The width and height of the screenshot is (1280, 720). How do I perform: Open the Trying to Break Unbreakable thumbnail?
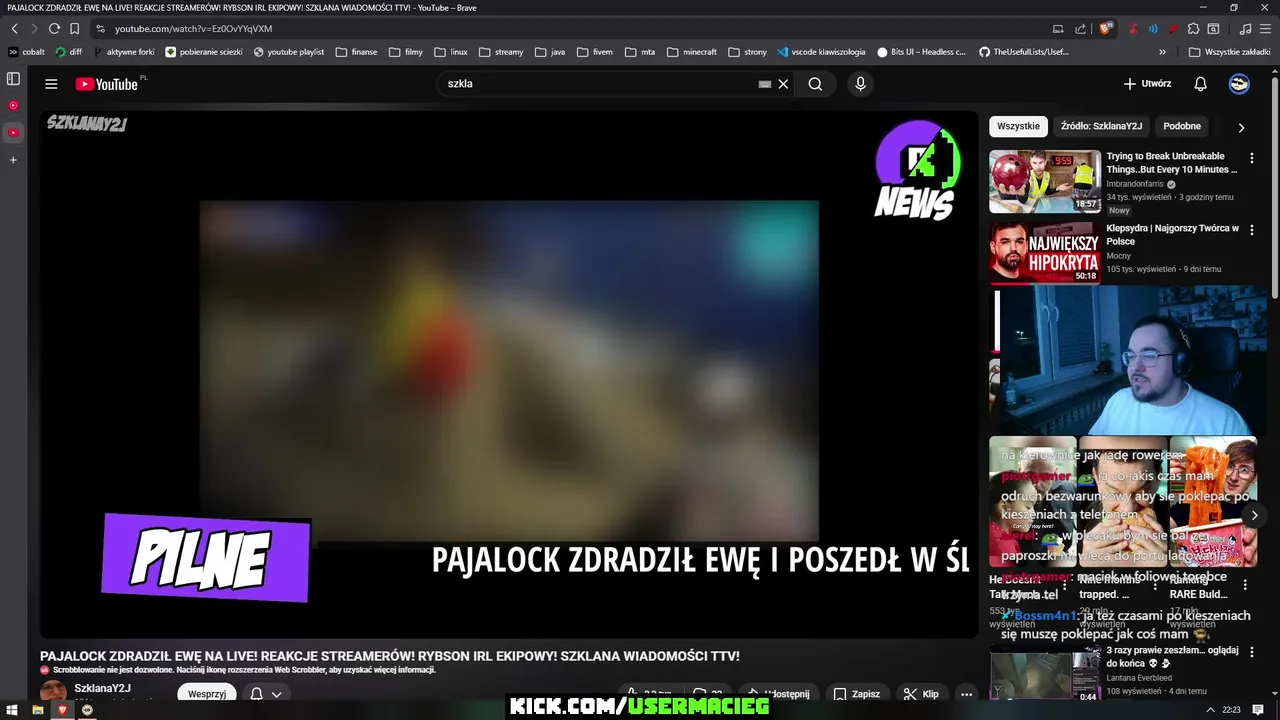[x=1045, y=181]
